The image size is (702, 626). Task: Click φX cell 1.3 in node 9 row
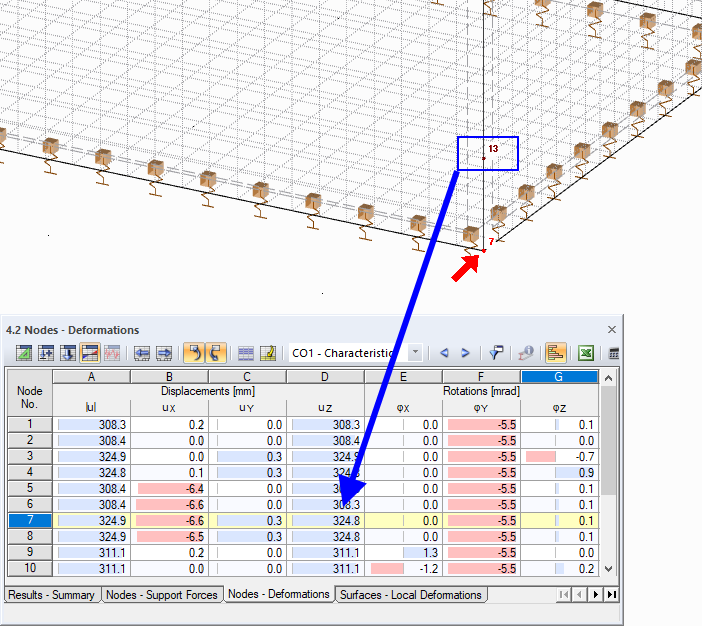pyautogui.click(x=403, y=553)
